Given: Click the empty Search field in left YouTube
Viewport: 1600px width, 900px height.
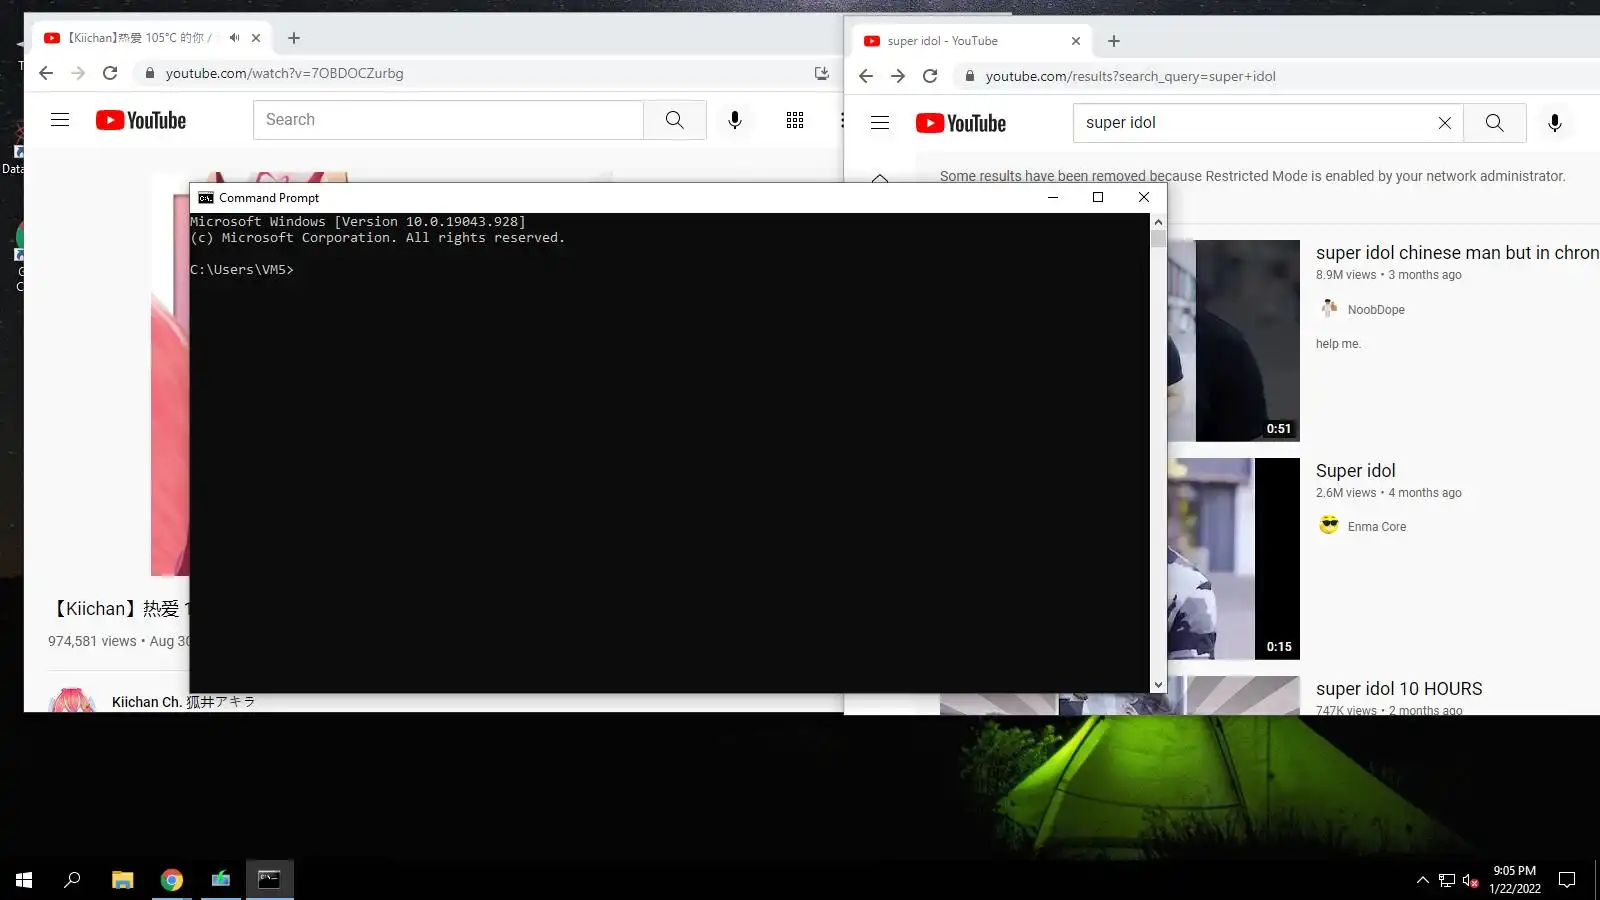Looking at the screenshot, I should click(449, 120).
